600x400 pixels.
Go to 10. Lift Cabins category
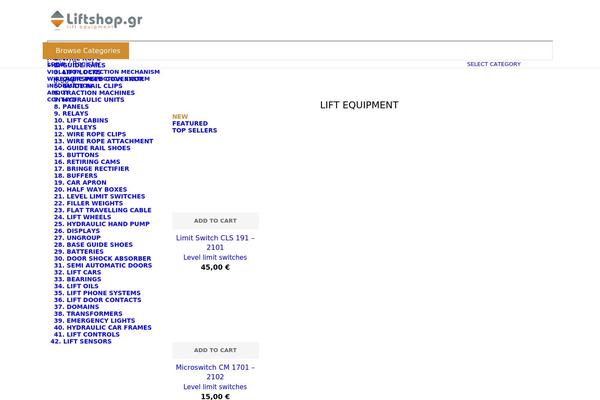81,121
